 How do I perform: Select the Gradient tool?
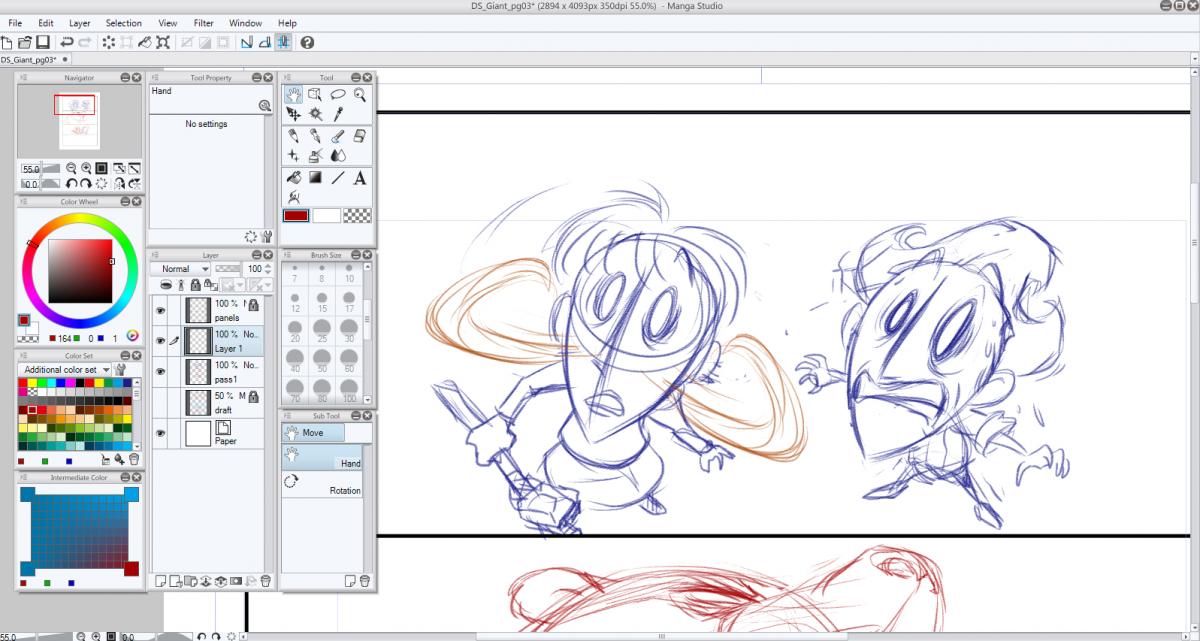315,178
